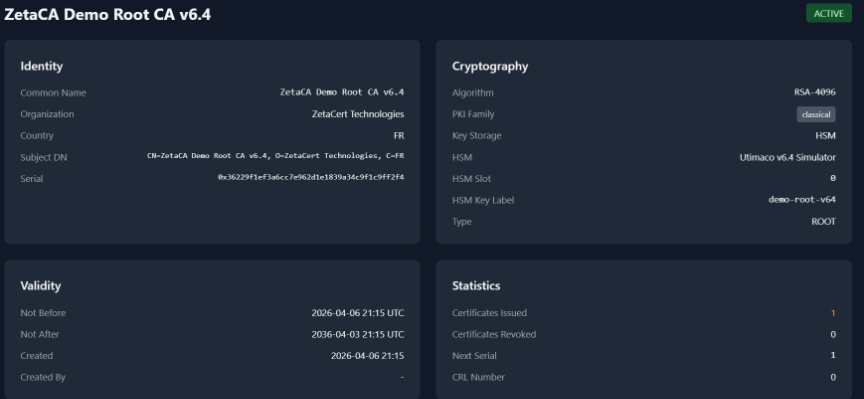Image resolution: width=864 pixels, height=399 pixels.
Task: Select the Serial hex value
Action: coord(311,177)
